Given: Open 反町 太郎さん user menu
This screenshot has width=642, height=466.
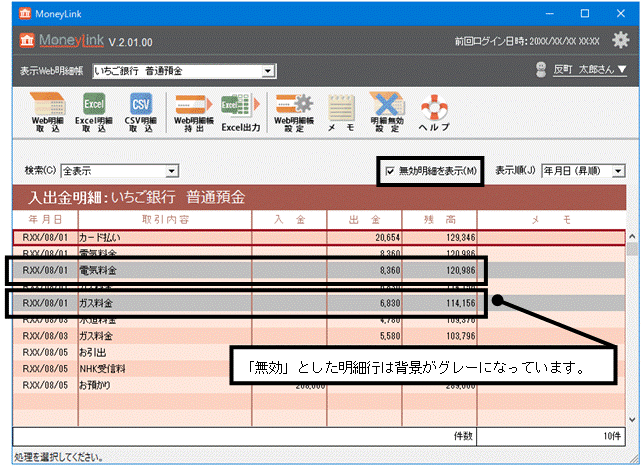Looking at the screenshot, I should pos(590,70).
